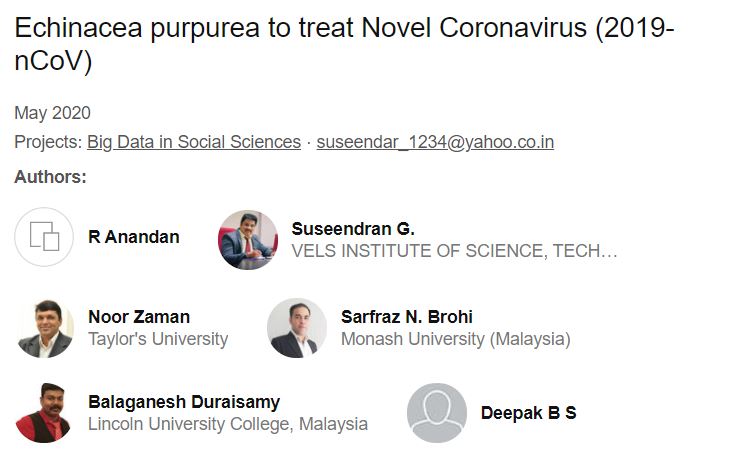
Task: Click Balaganesh Duraisamy's name
Action: click(184, 402)
